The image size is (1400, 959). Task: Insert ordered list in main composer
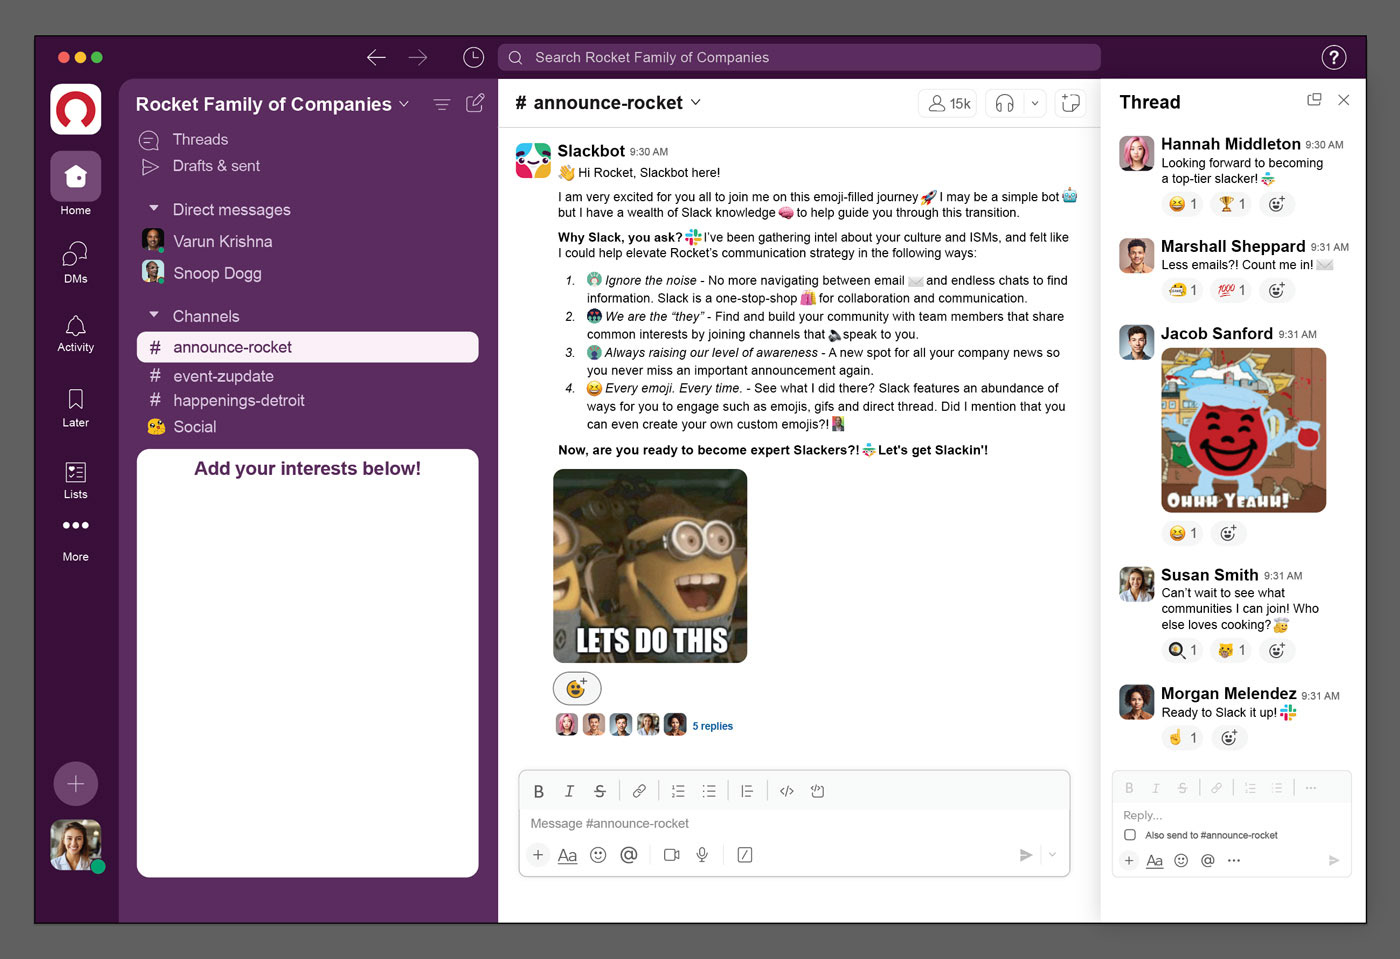678,791
